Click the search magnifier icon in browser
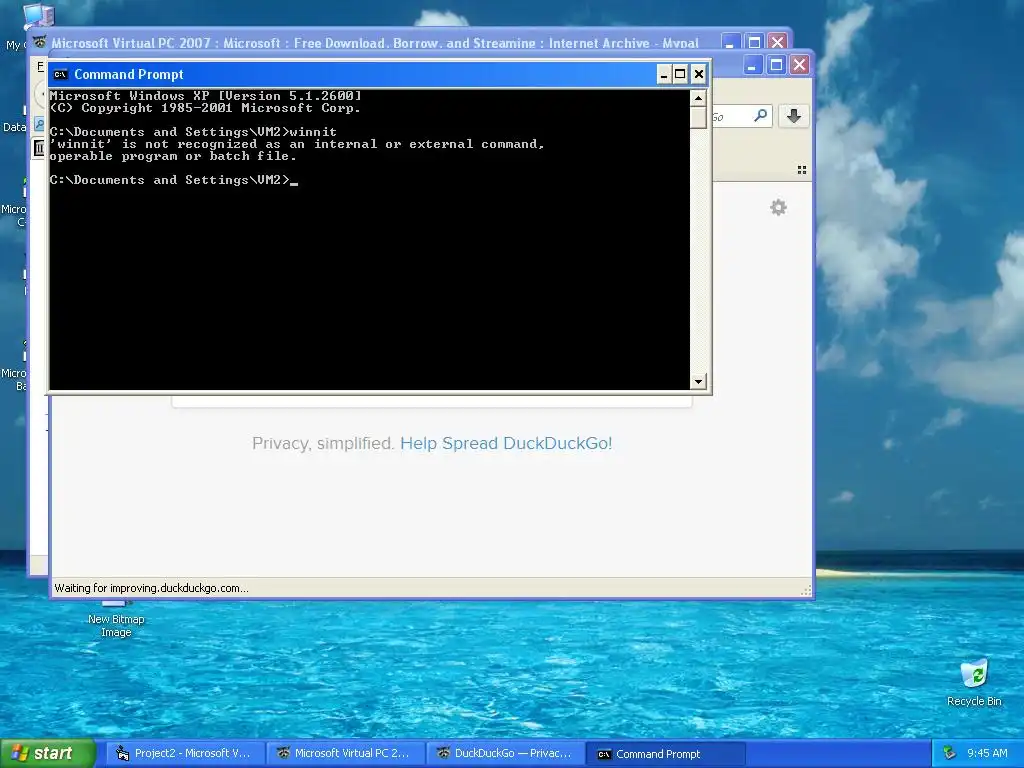This screenshot has width=1024, height=768. pyautogui.click(x=760, y=116)
